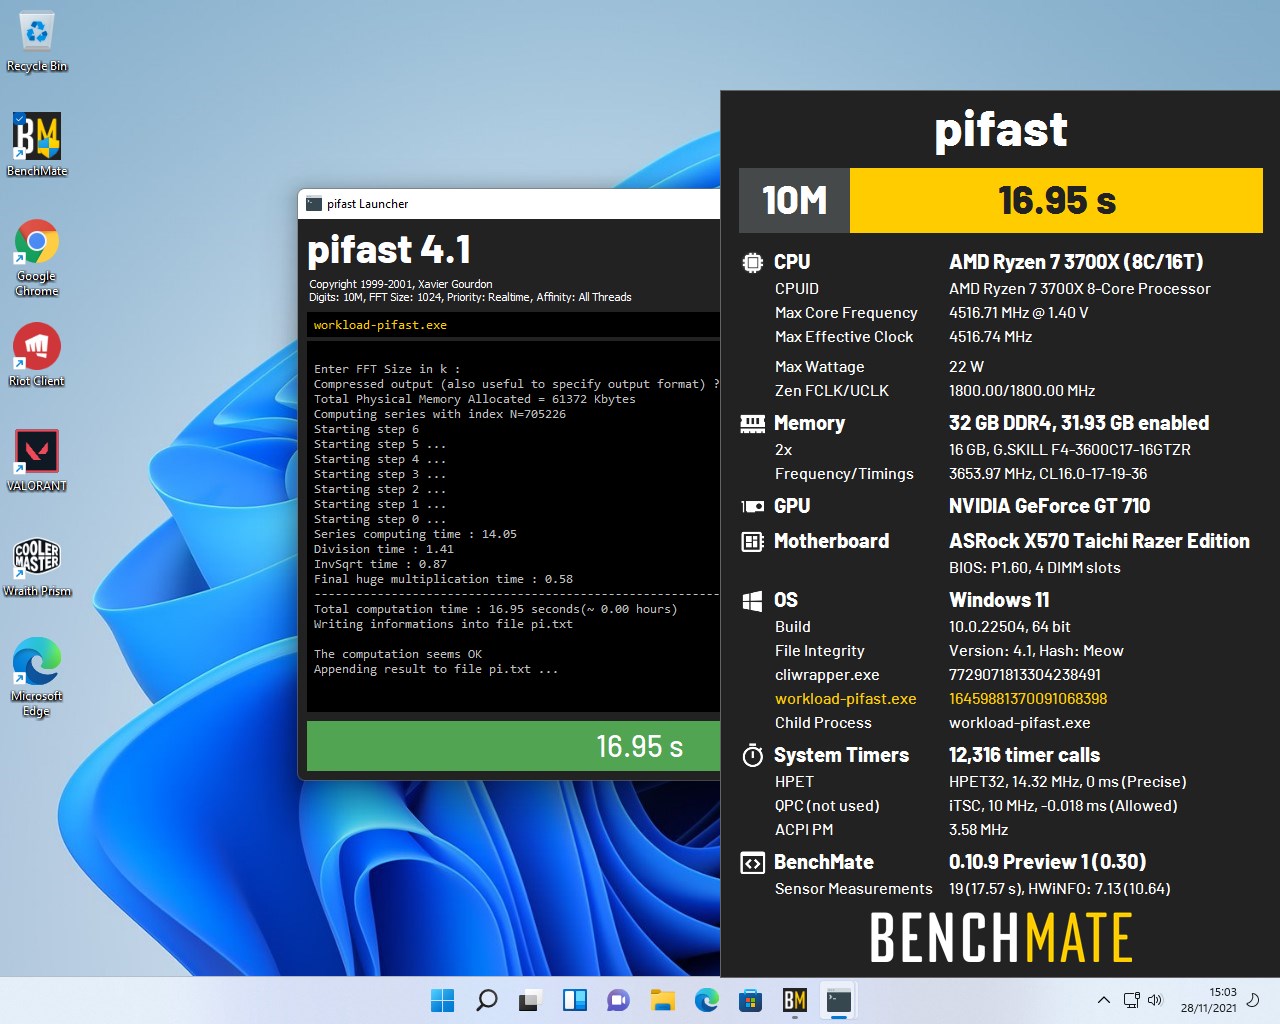Open Microsoft Store from taskbar
Viewport: 1280px width, 1024px height.
(751, 1000)
